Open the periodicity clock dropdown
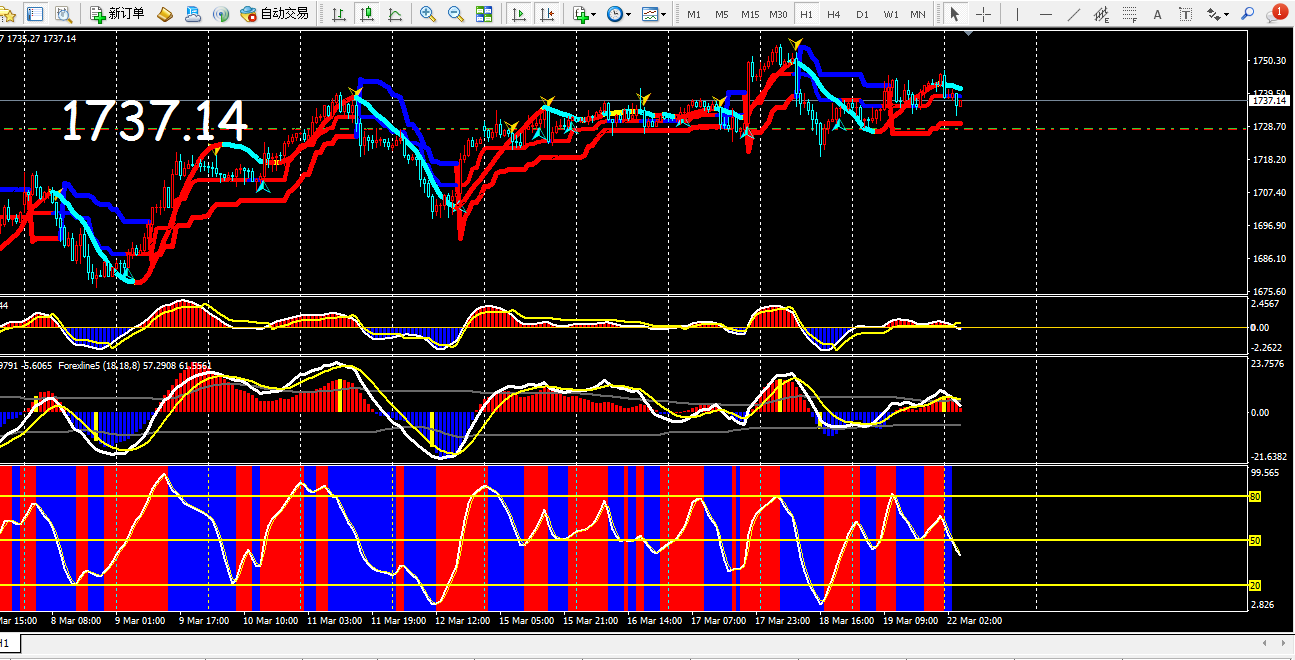 pyautogui.click(x=619, y=14)
